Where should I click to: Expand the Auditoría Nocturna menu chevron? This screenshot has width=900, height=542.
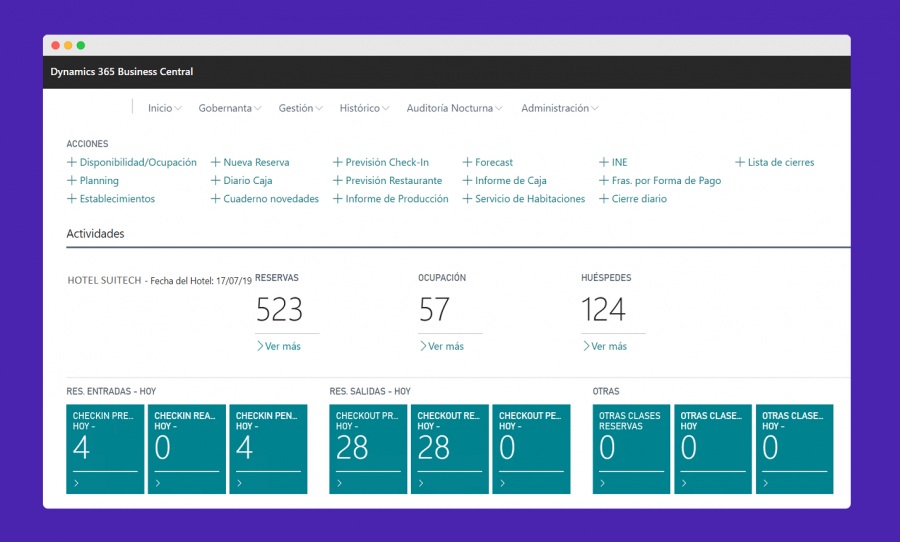[499, 109]
